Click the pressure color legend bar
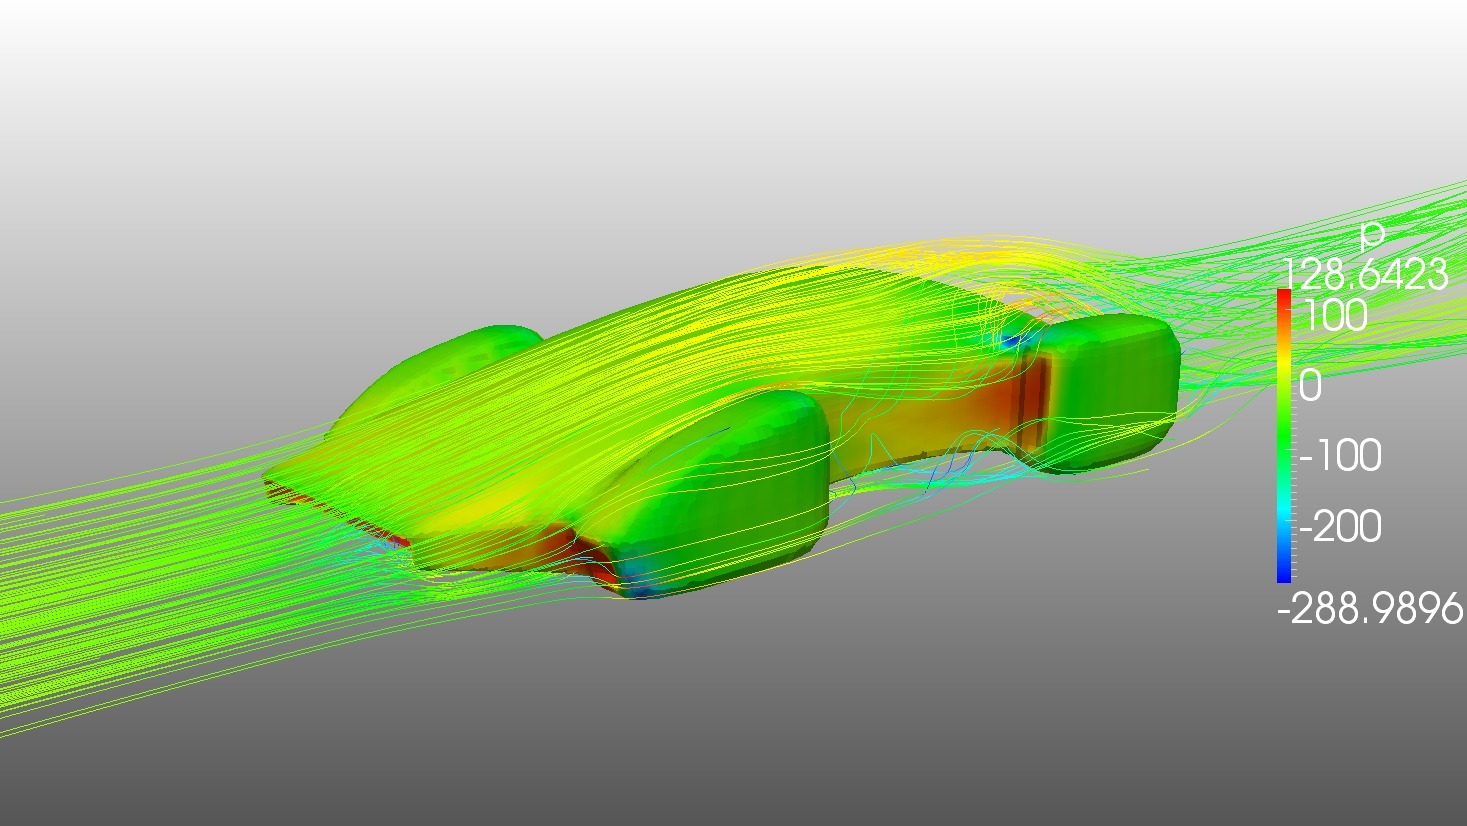1467x826 pixels. coord(1284,435)
